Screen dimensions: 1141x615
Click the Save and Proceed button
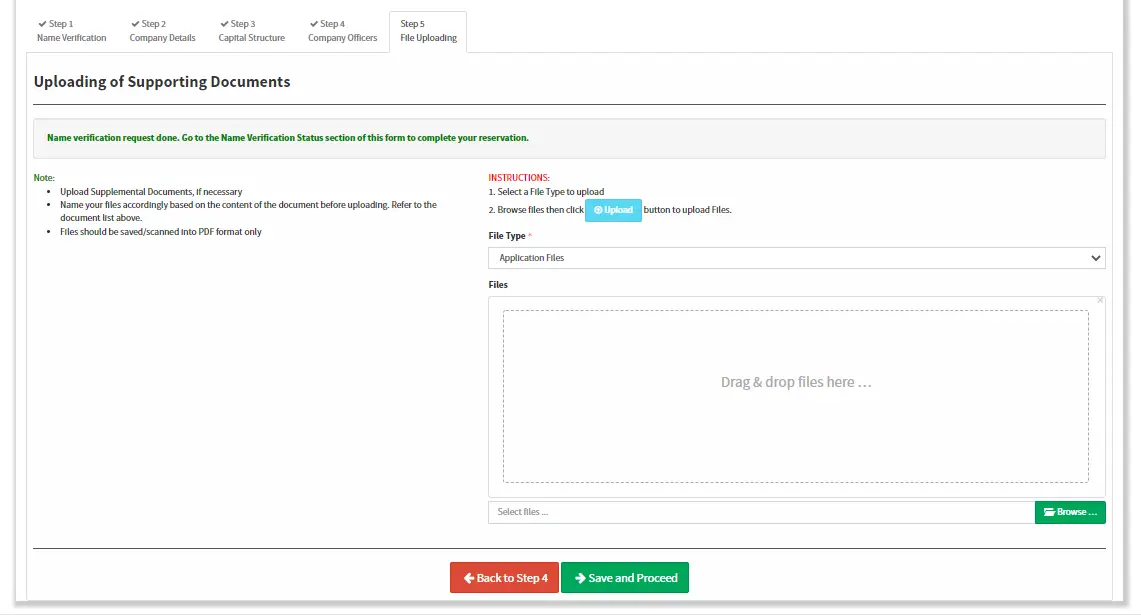tap(625, 577)
